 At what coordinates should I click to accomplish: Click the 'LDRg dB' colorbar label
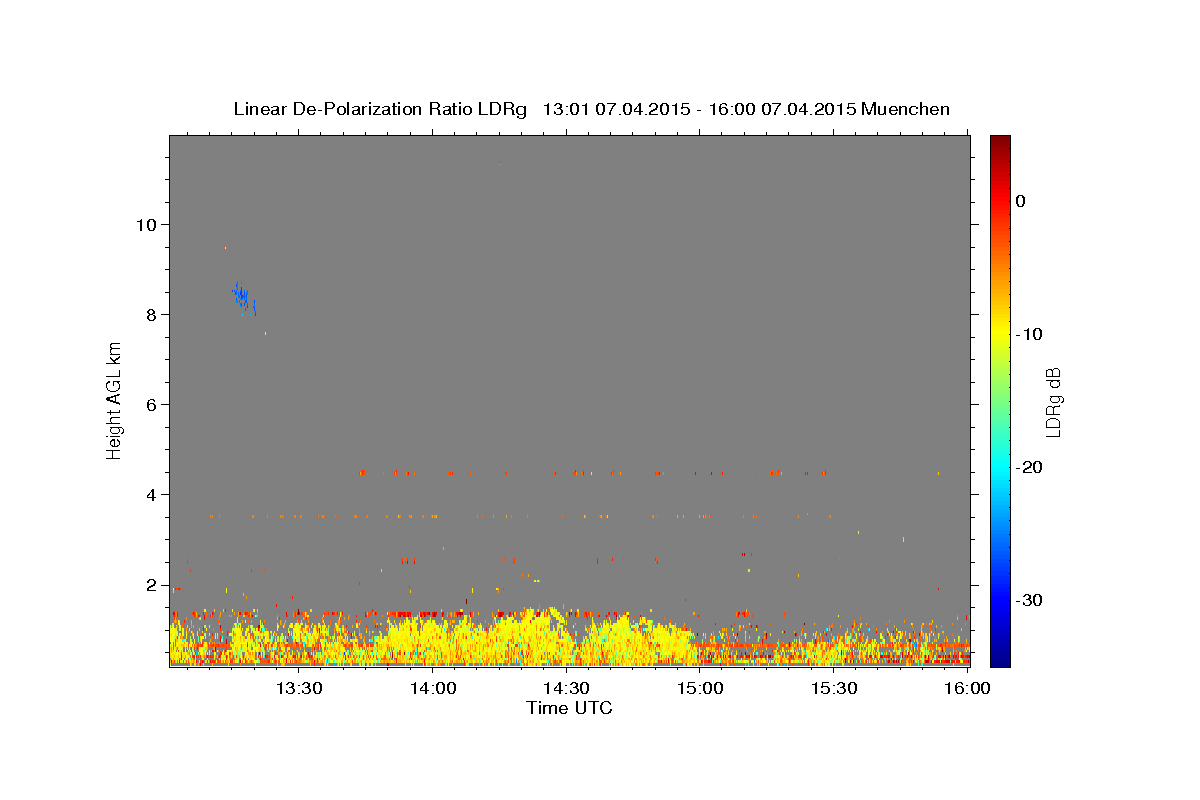tap(1052, 401)
